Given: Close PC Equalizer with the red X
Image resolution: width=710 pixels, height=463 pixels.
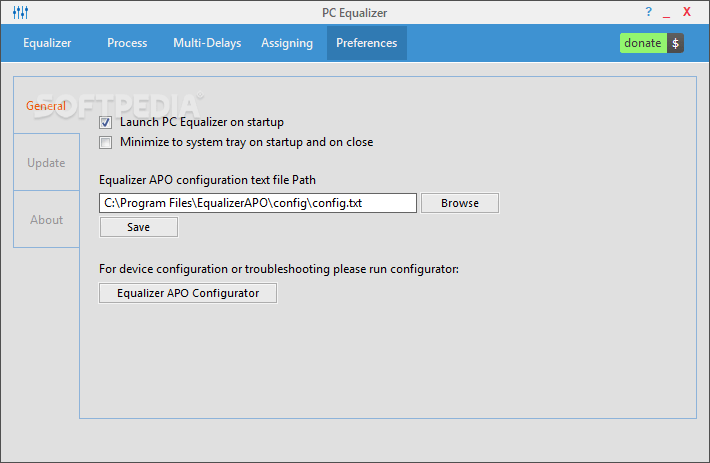Looking at the screenshot, I should (x=687, y=12).
